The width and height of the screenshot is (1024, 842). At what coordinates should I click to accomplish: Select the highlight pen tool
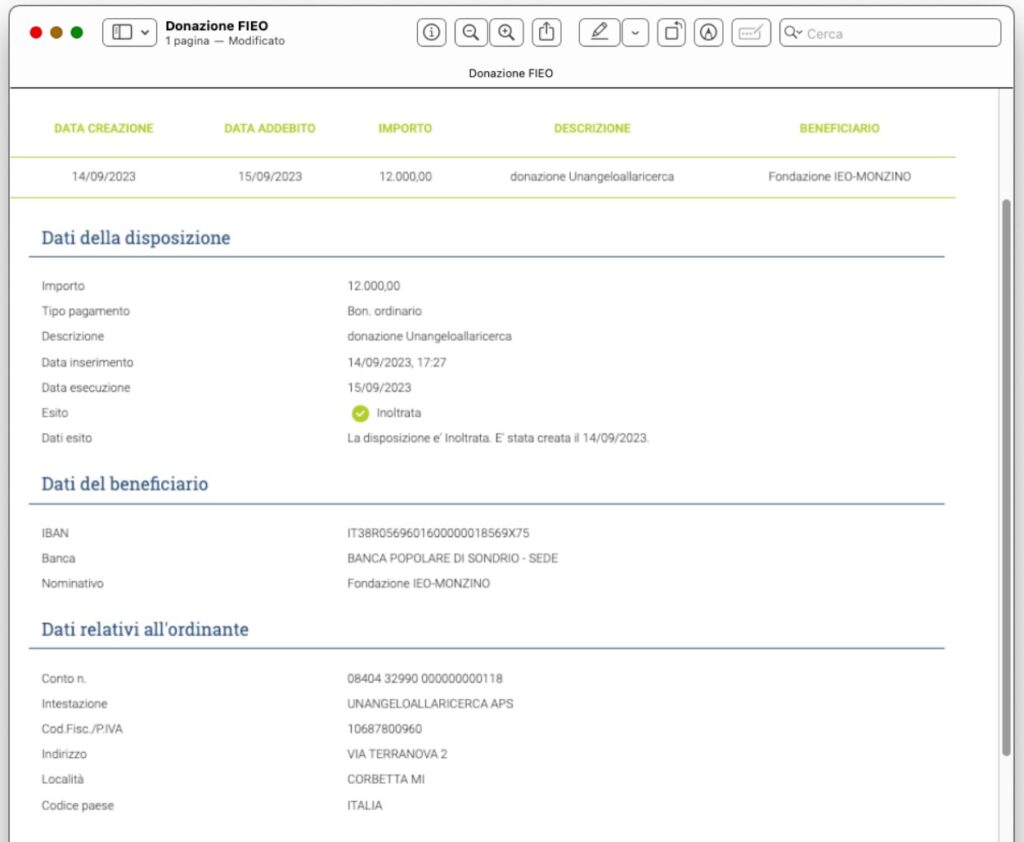[599, 33]
